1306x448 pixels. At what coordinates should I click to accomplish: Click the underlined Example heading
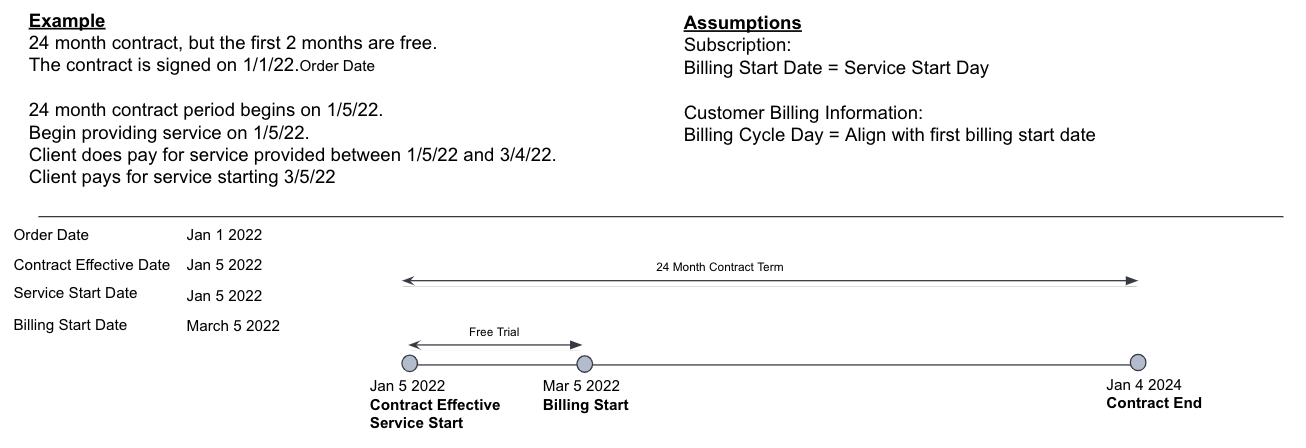tap(68, 22)
